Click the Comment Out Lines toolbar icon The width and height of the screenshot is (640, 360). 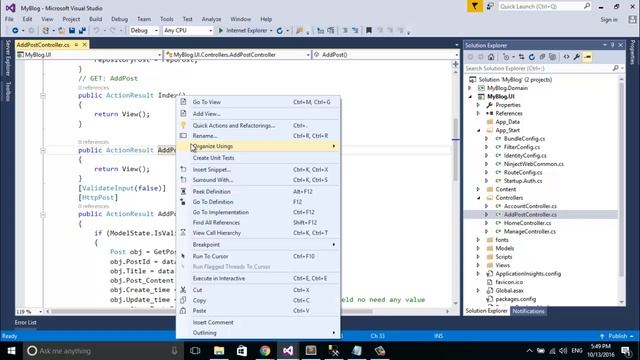pyautogui.click(x=345, y=31)
